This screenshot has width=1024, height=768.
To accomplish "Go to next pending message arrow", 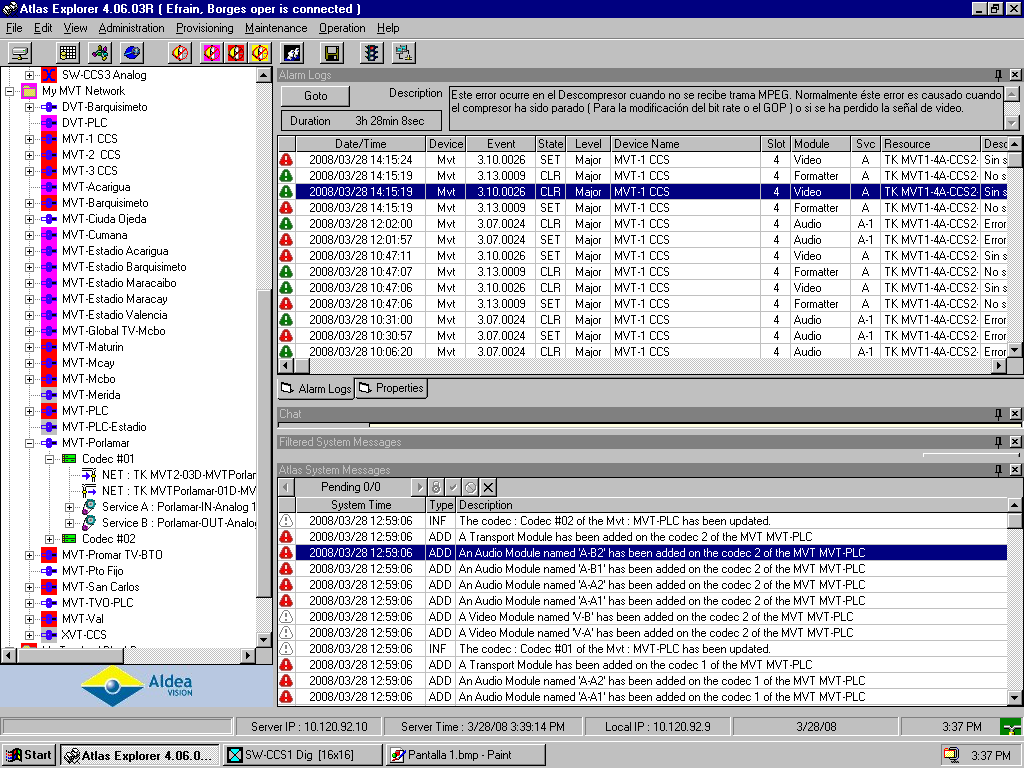I will pyautogui.click(x=419, y=487).
